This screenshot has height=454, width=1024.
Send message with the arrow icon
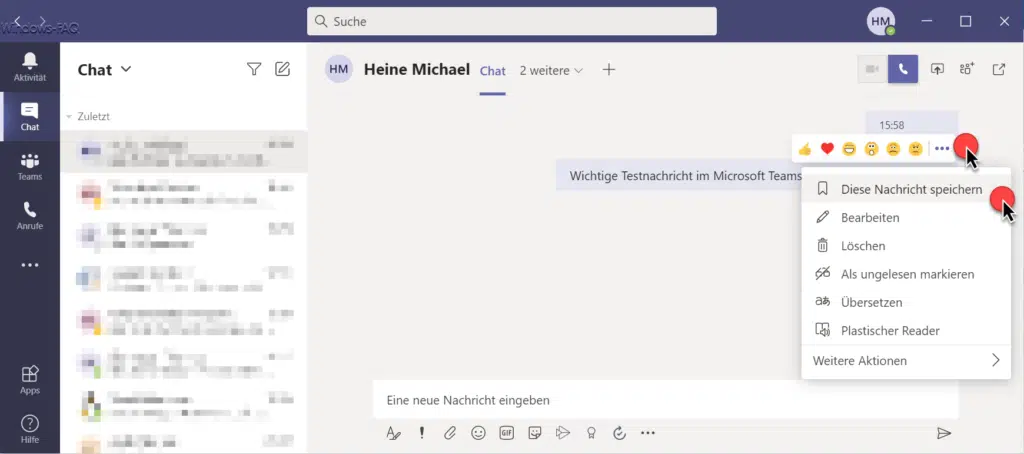[x=943, y=433]
